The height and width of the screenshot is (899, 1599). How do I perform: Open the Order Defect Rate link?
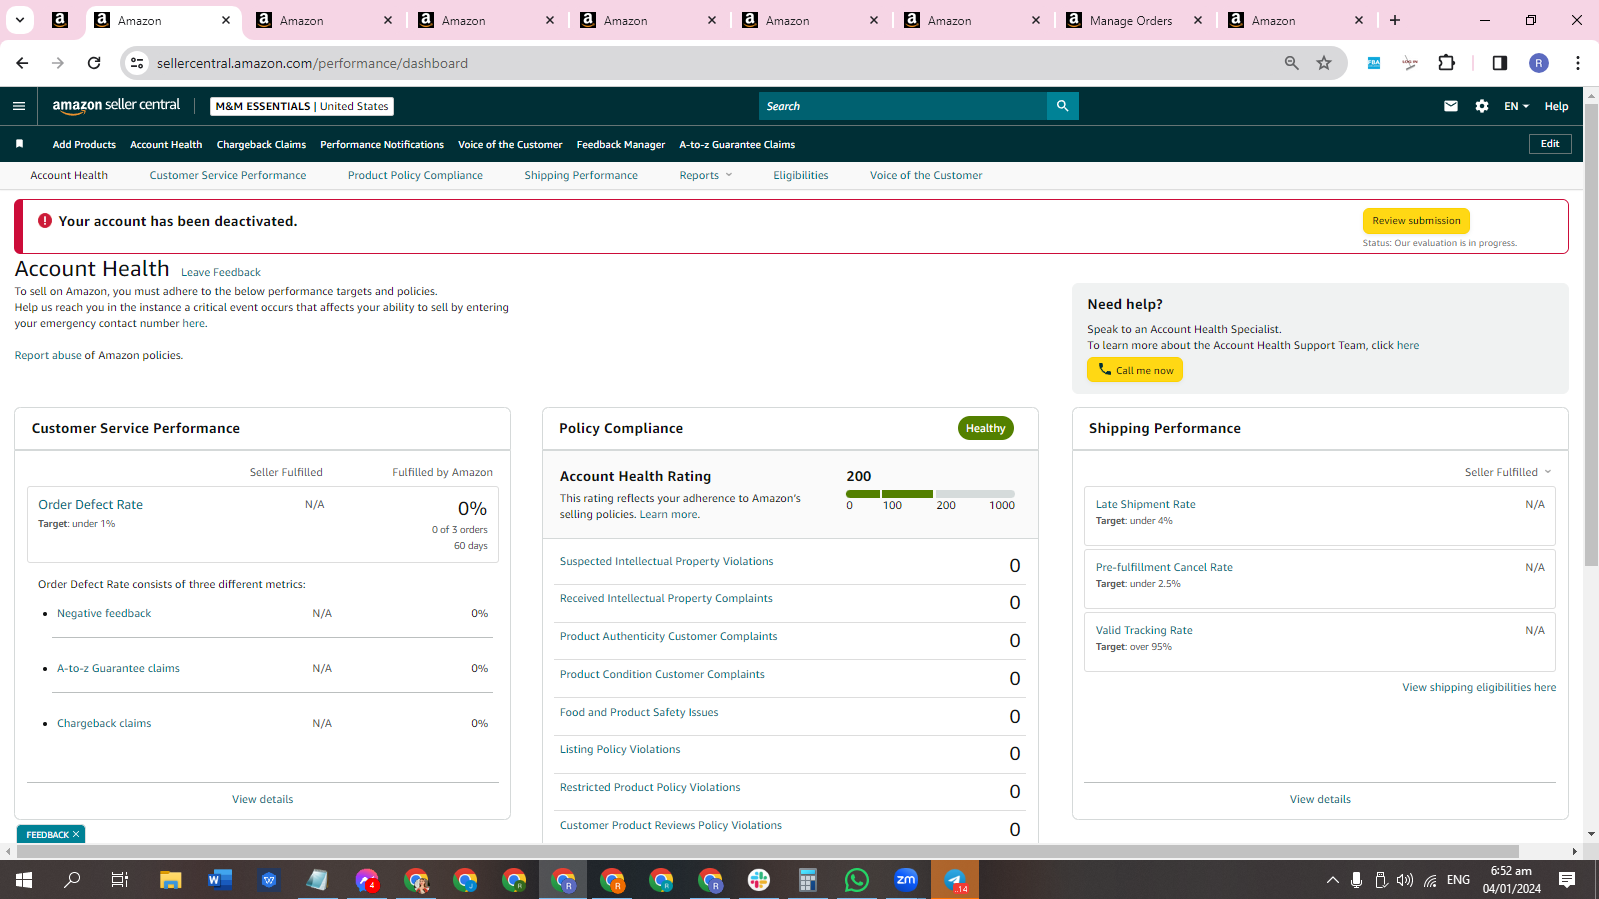click(x=91, y=504)
